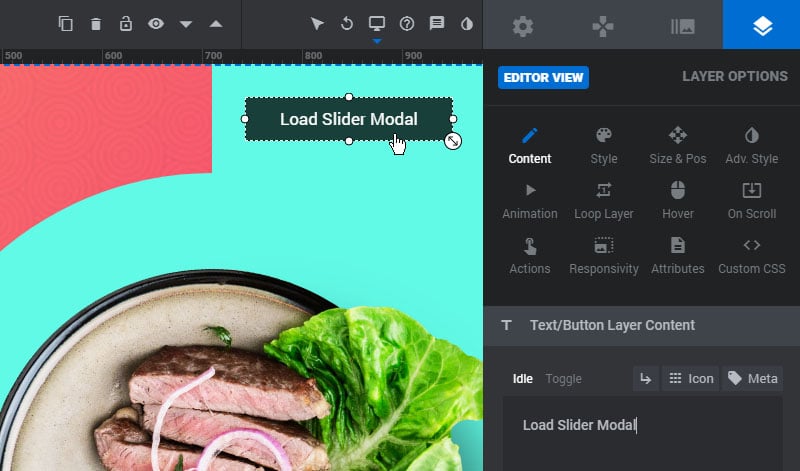This screenshot has width=800, height=471.
Task: Move layer up with up arrow
Action: click(x=216, y=24)
